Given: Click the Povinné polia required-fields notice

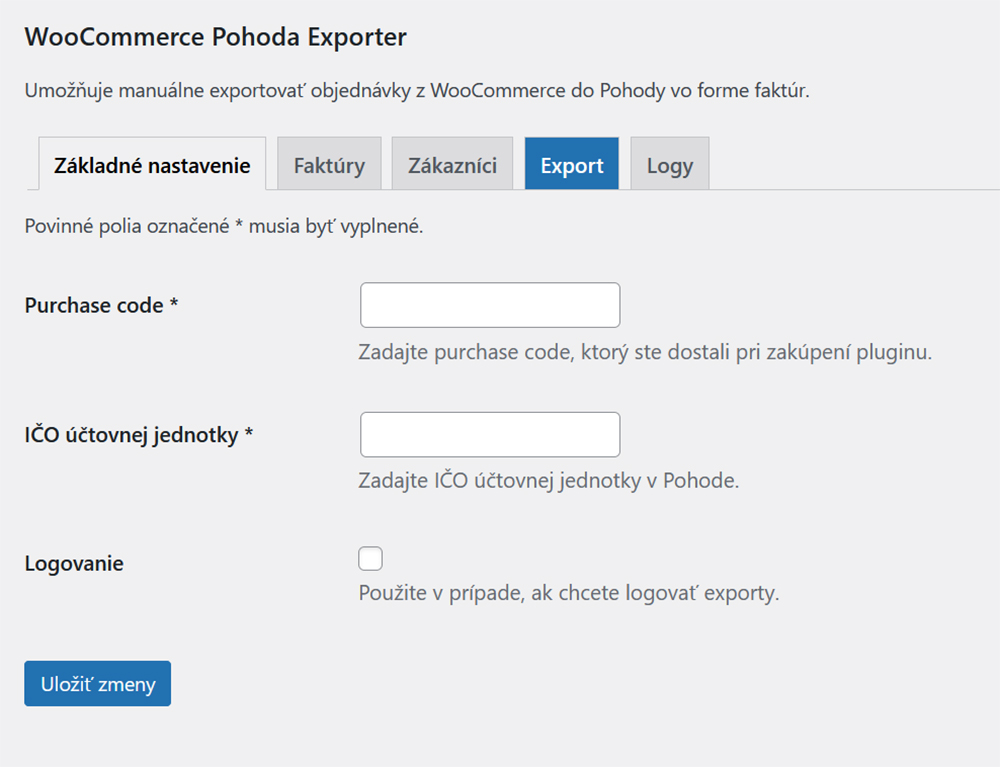Looking at the screenshot, I should 224,226.
